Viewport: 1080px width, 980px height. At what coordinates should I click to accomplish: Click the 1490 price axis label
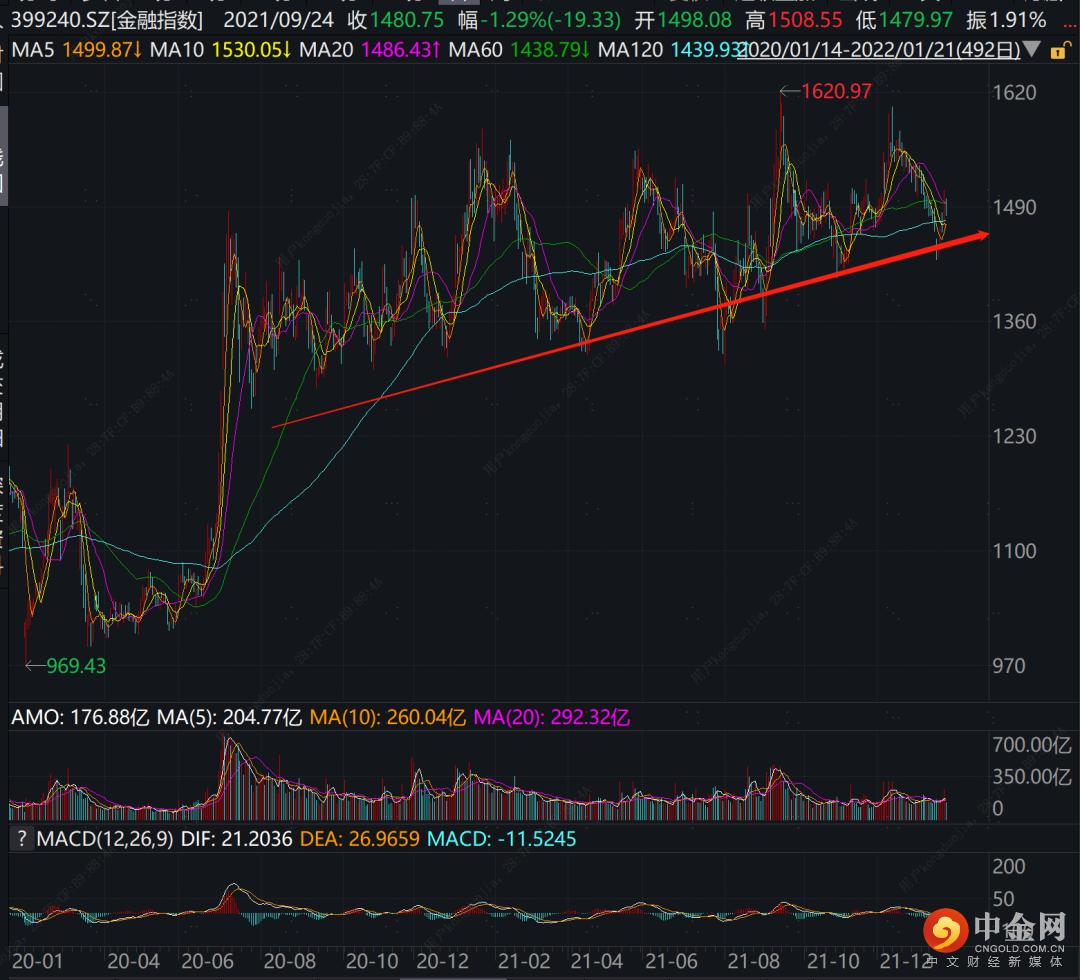point(1014,207)
